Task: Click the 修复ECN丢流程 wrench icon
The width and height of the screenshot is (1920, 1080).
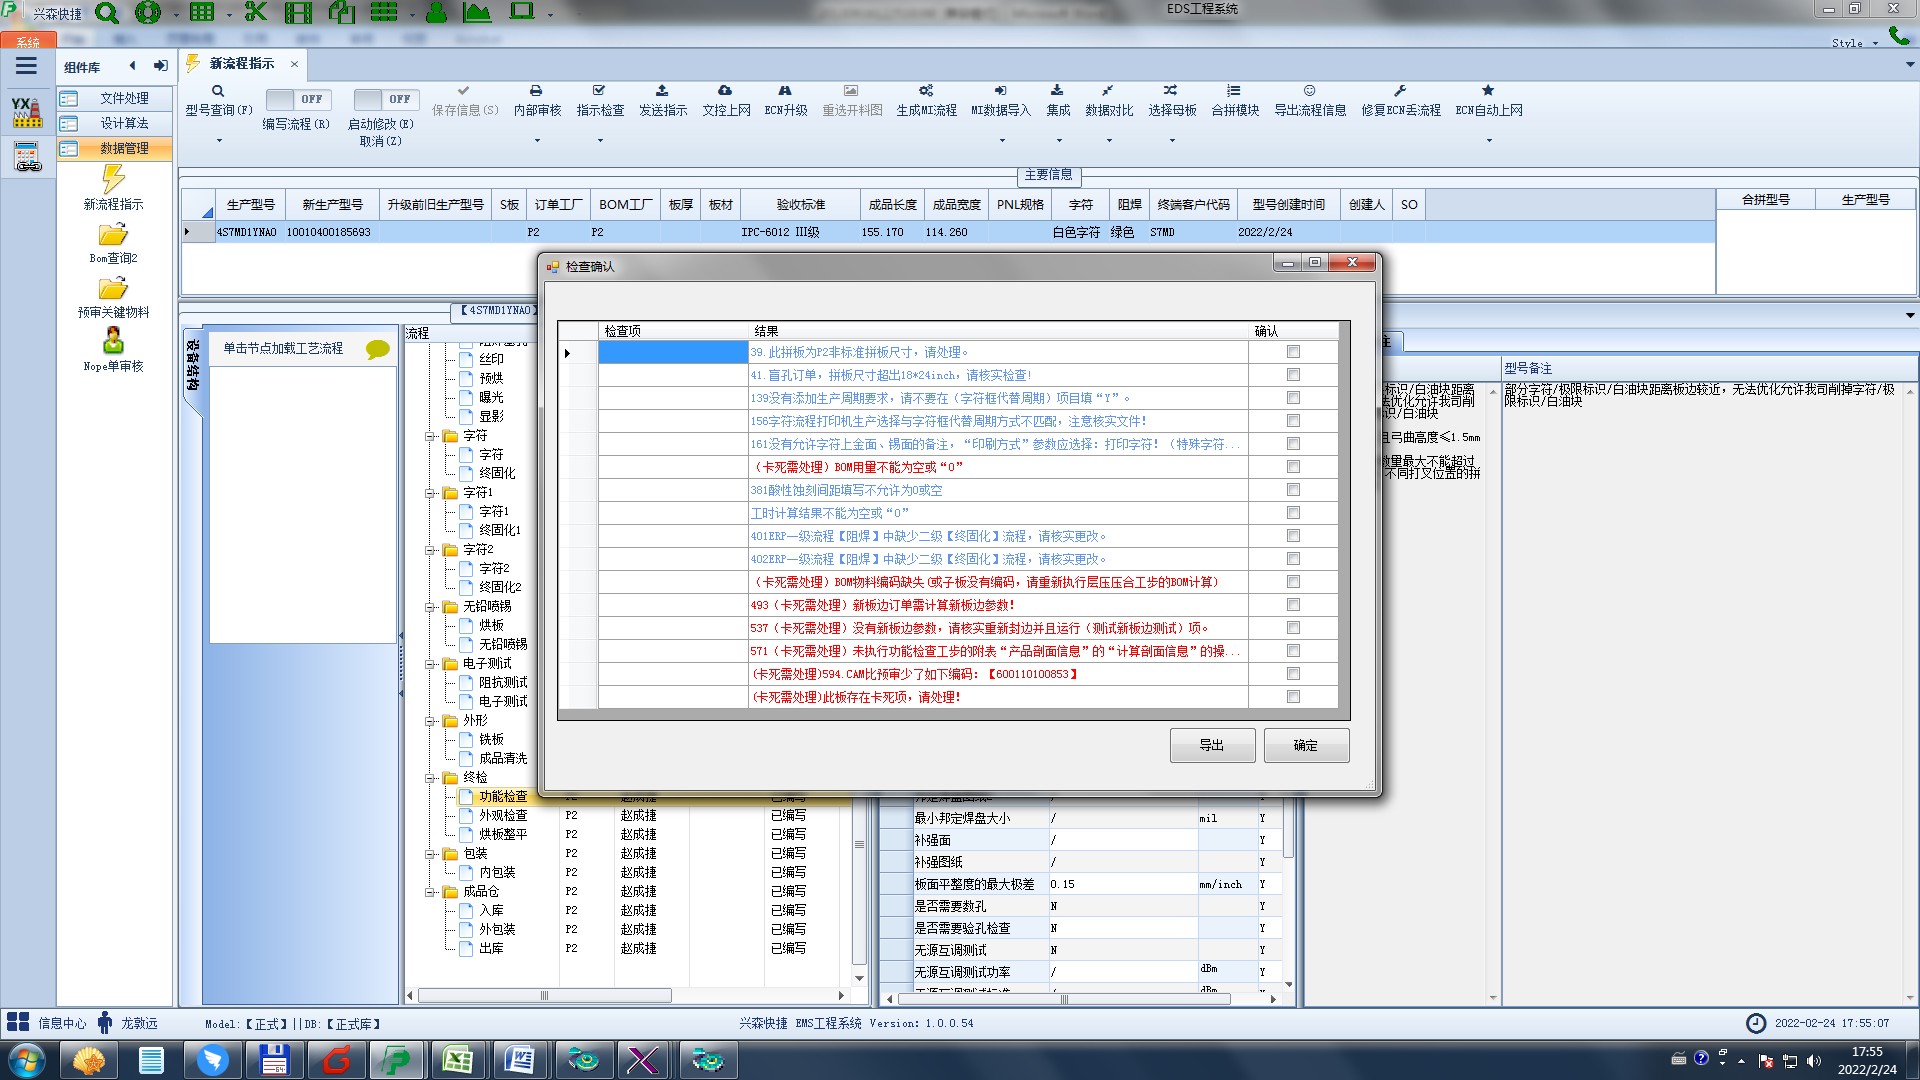Action: (1400, 91)
